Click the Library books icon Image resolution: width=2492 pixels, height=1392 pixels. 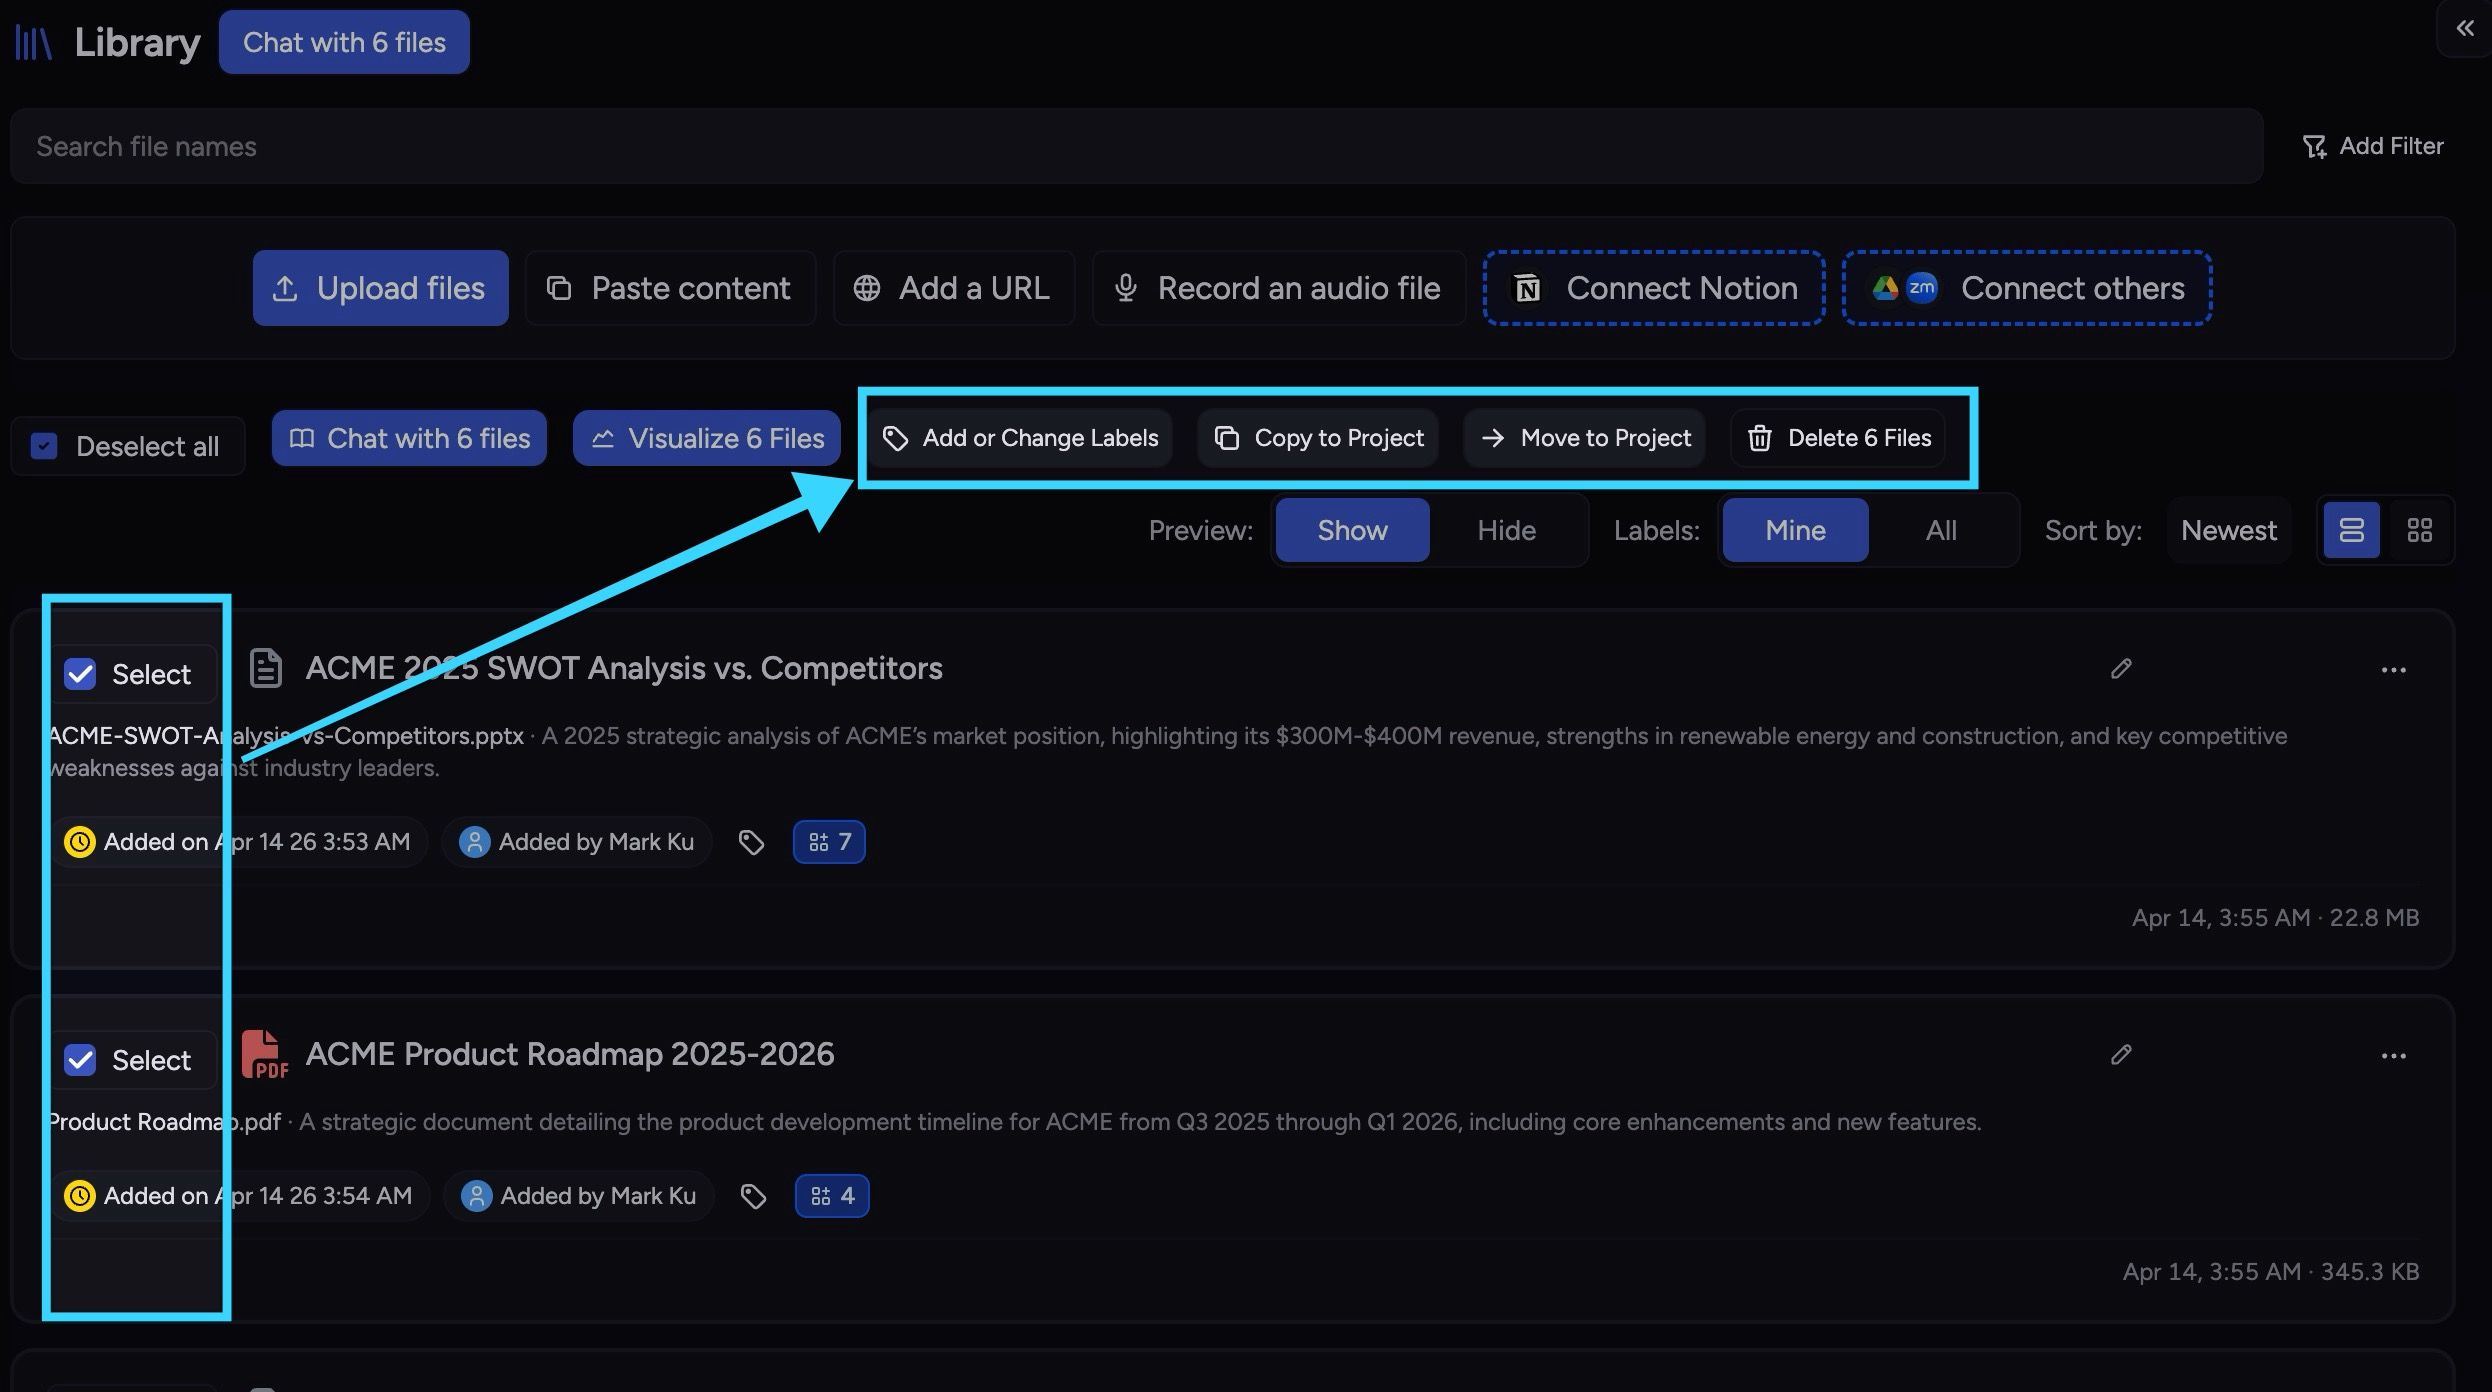pos(33,43)
